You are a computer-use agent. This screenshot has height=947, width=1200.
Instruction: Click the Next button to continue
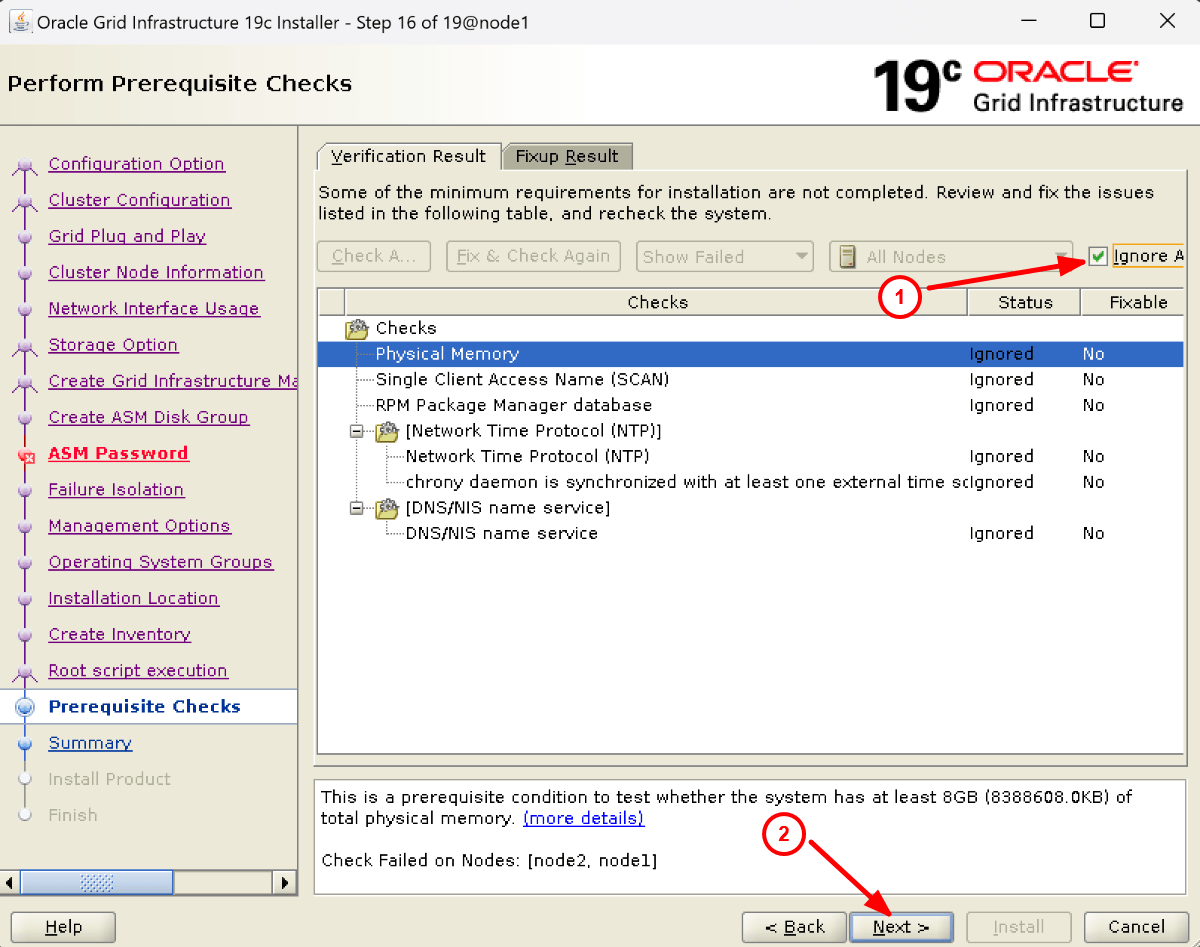[900, 926]
